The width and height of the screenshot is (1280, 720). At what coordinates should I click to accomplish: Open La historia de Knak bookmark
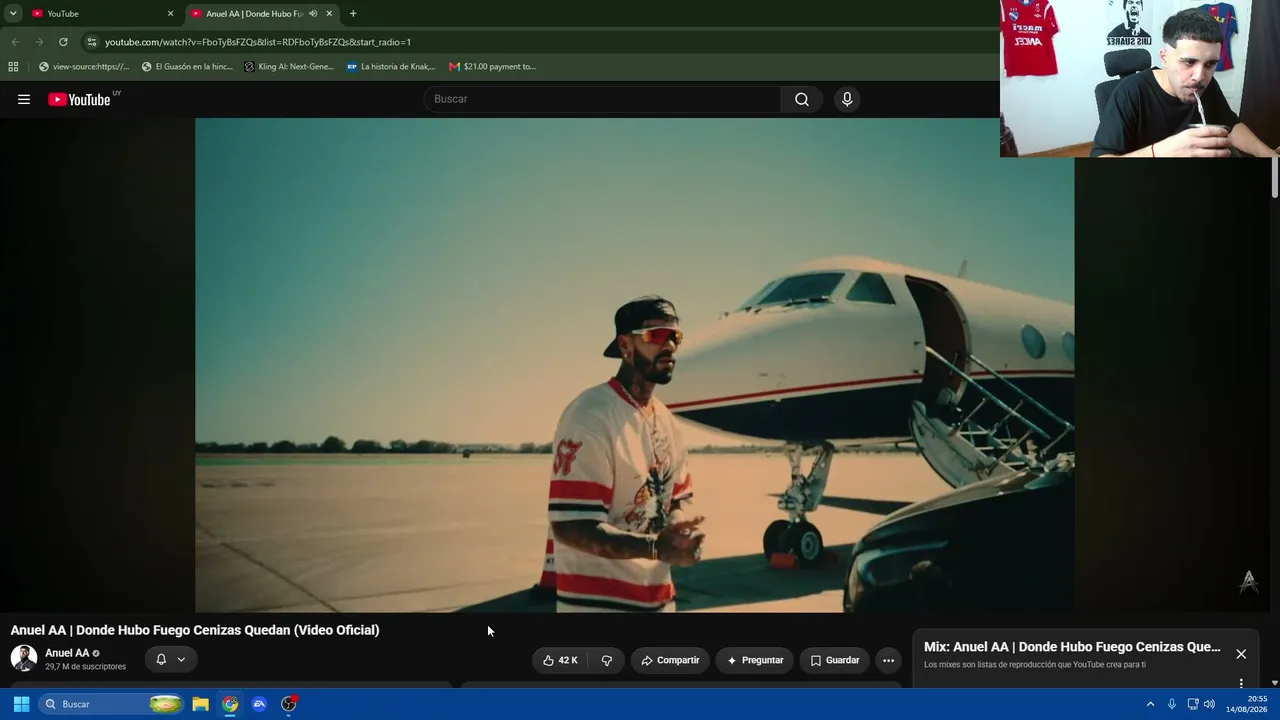pyautogui.click(x=391, y=67)
